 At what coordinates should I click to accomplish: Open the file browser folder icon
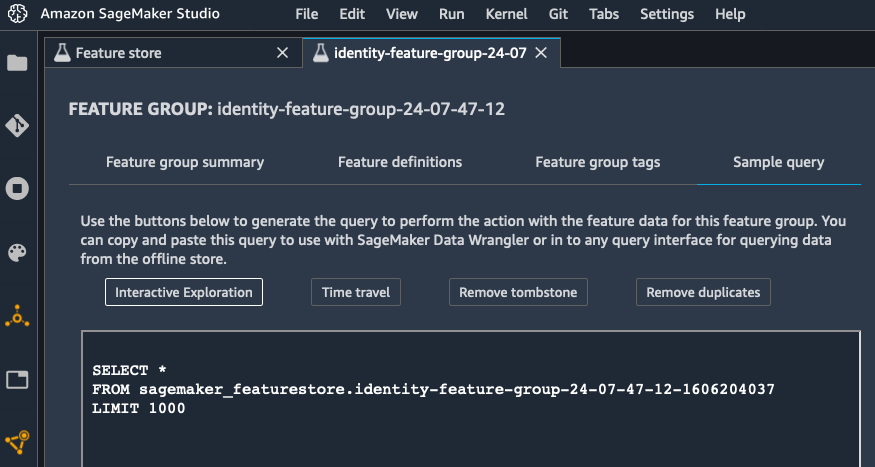[17, 63]
